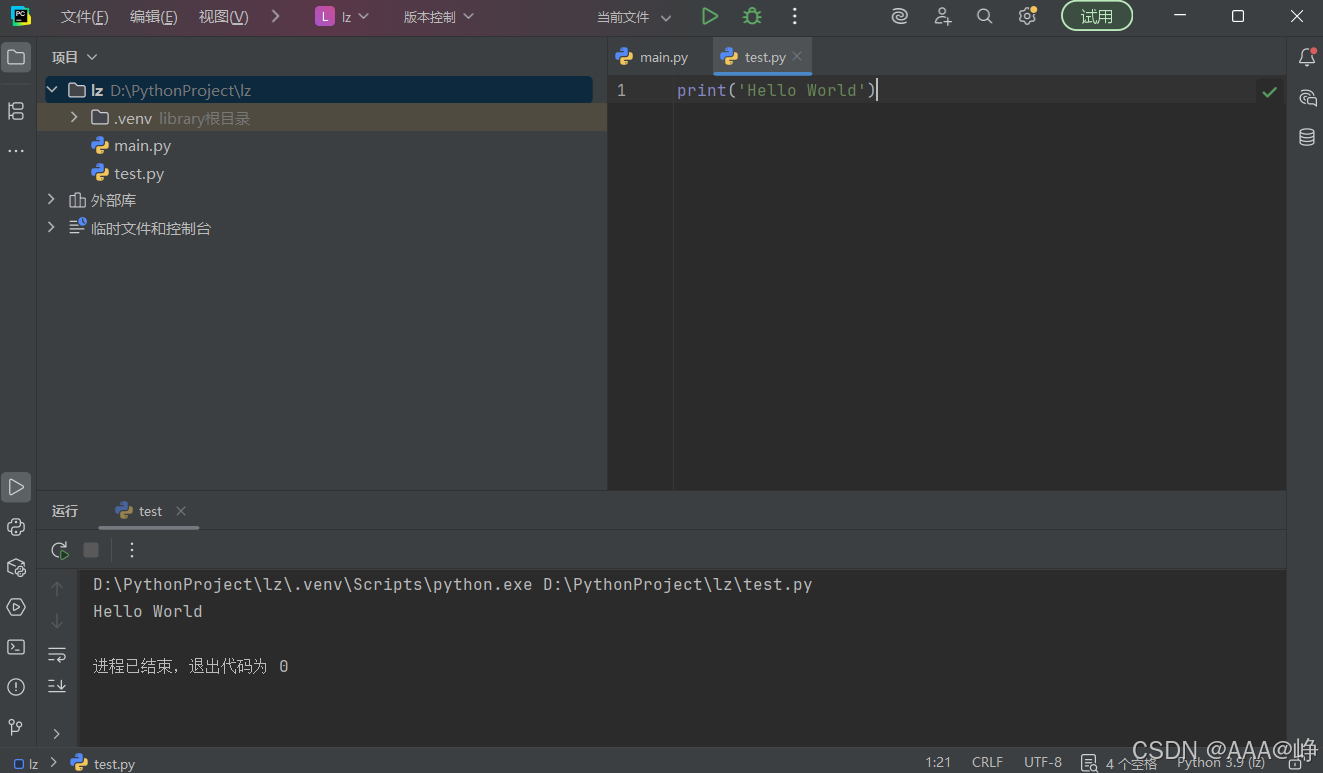
Task: Rerun test with the rerun icon
Action: [x=60, y=550]
